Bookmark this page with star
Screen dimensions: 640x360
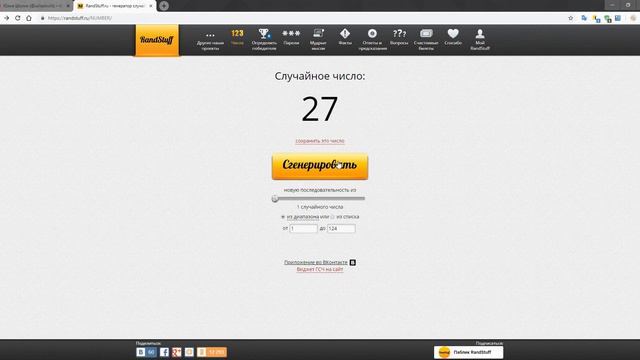(571, 18)
